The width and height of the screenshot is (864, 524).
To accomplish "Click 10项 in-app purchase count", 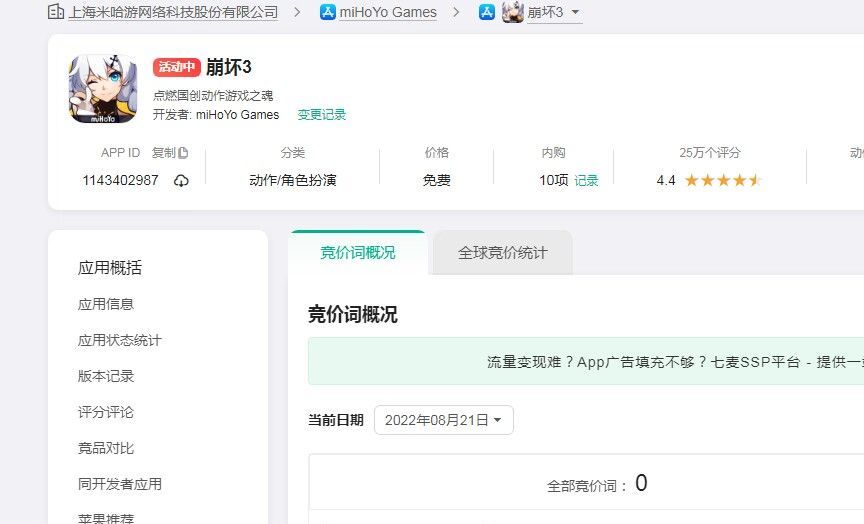I will pyautogui.click(x=554, y=180).
